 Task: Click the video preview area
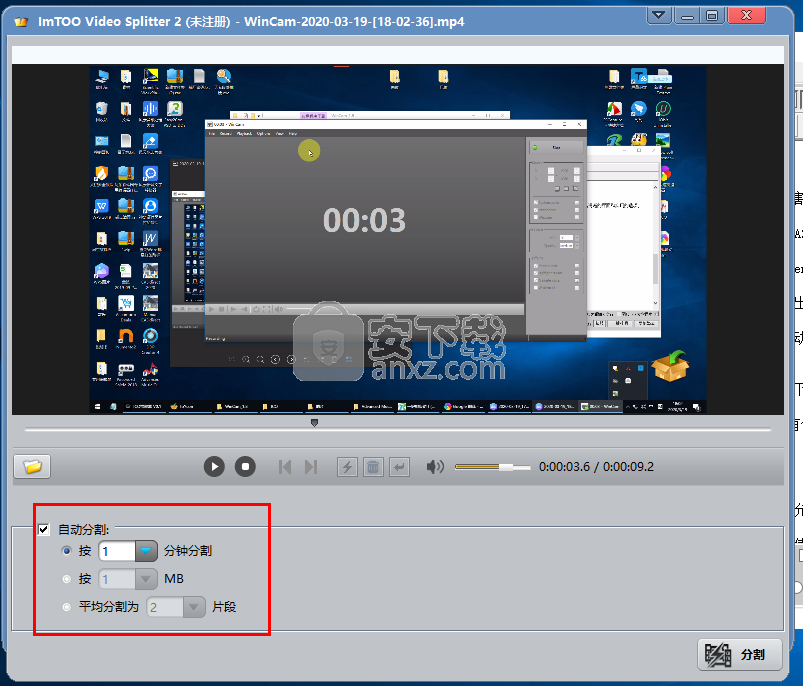pyautogui.click(x=398, y=239)
